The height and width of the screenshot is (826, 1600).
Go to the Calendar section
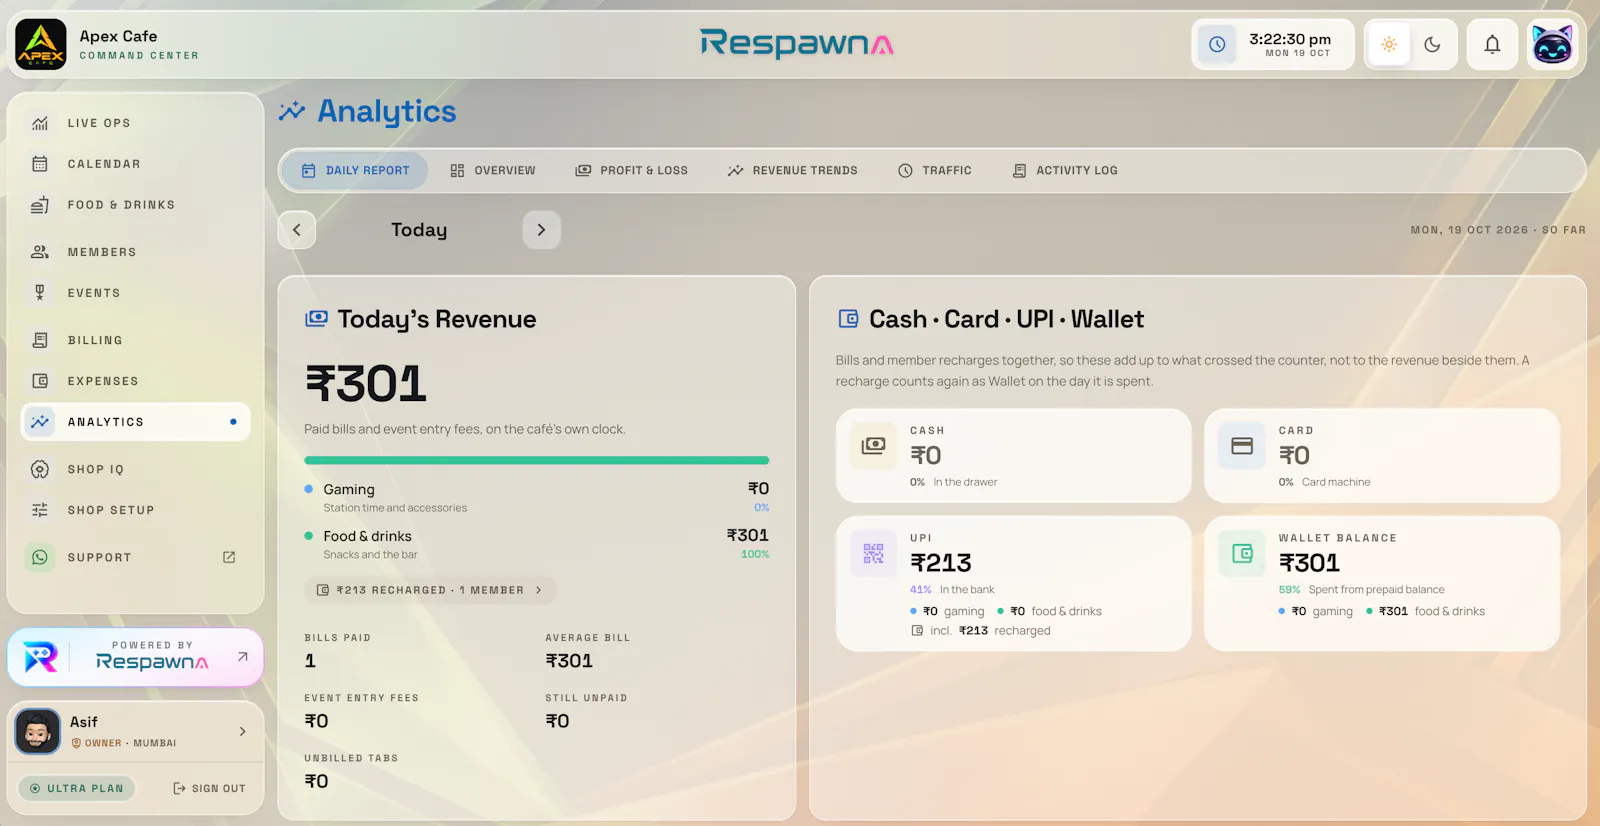pyautogui.click(x=136, y=164)
